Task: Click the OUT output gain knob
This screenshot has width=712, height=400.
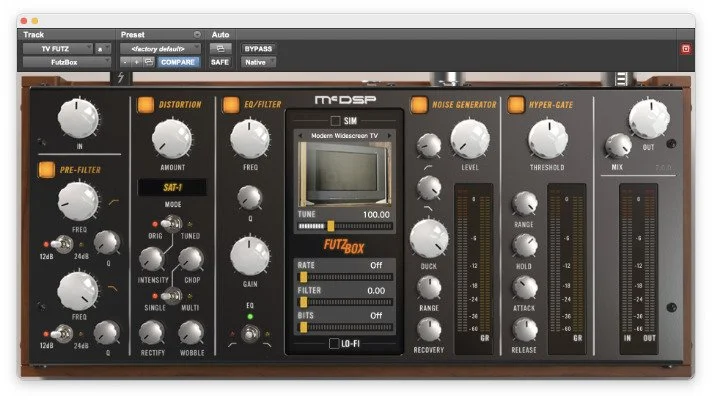Action: point(649,119)
